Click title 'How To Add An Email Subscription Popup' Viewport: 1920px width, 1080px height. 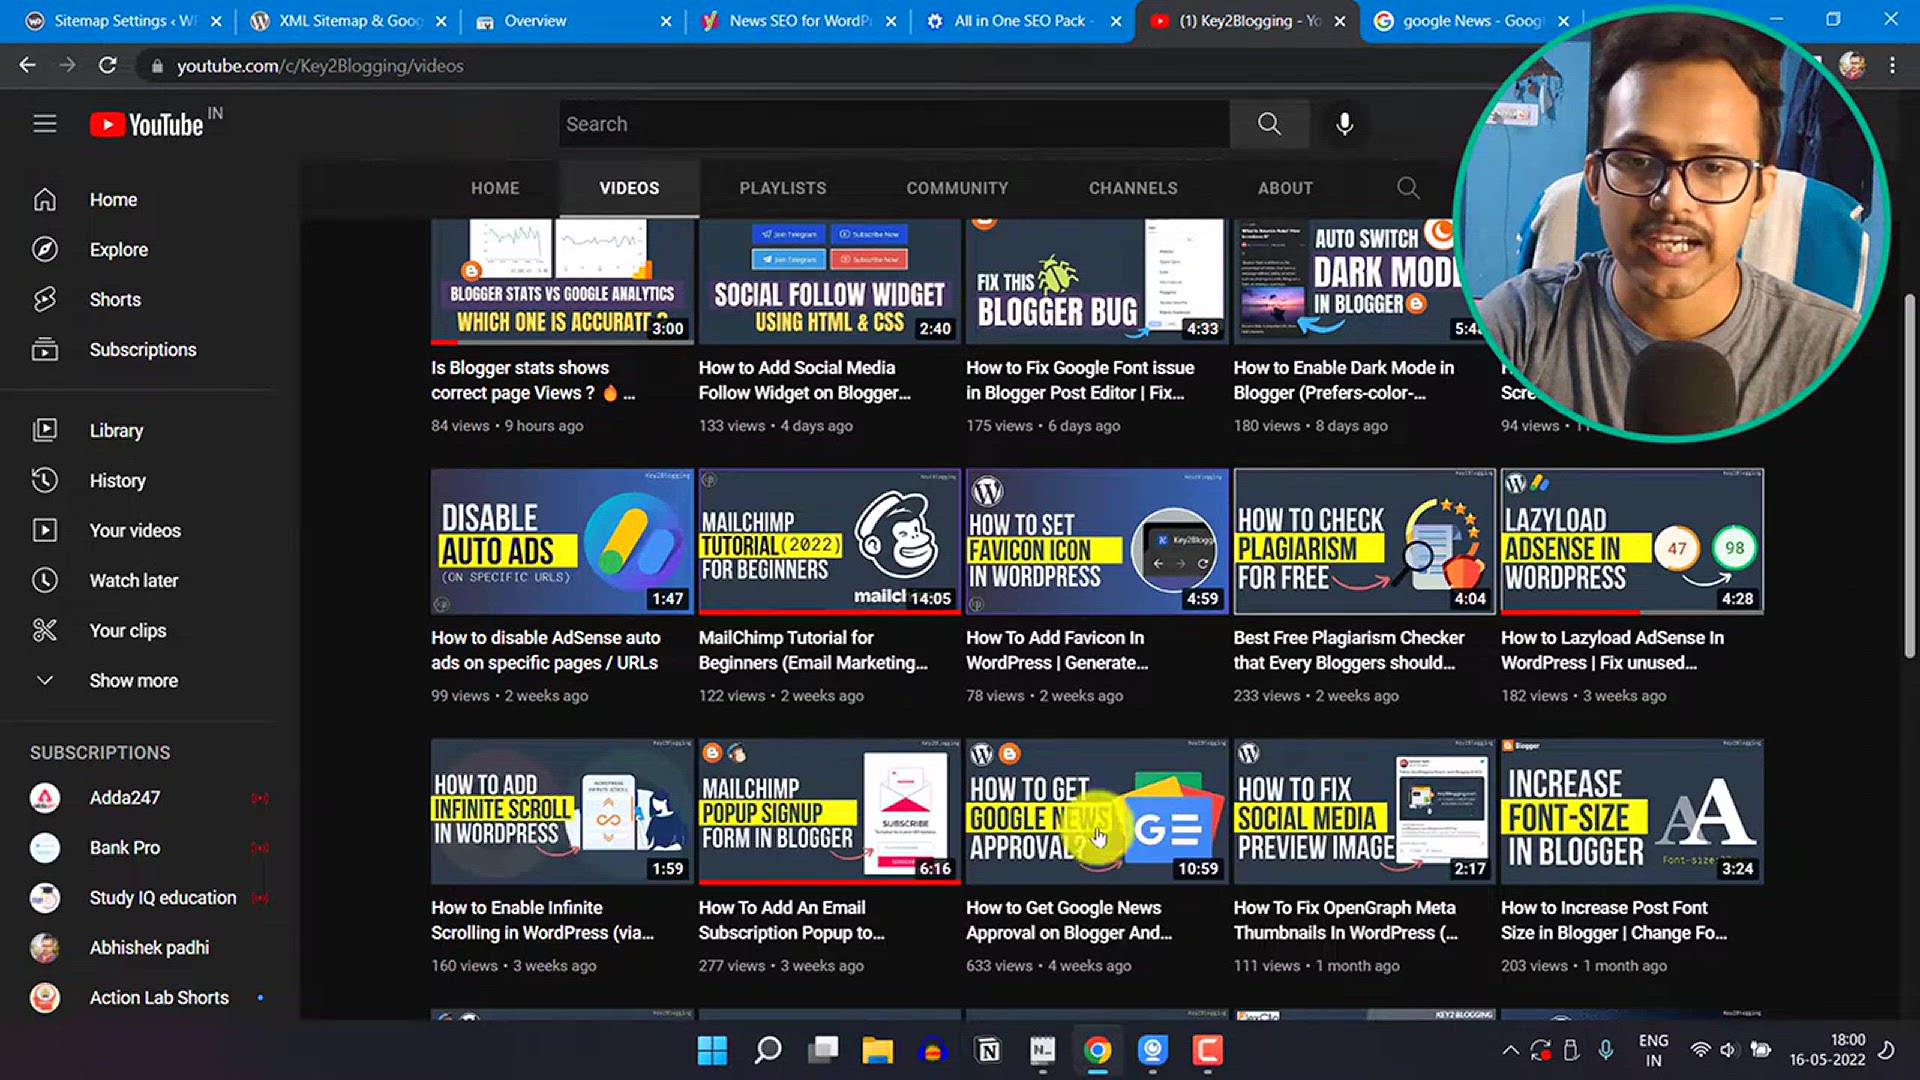[x=791, y=920]
